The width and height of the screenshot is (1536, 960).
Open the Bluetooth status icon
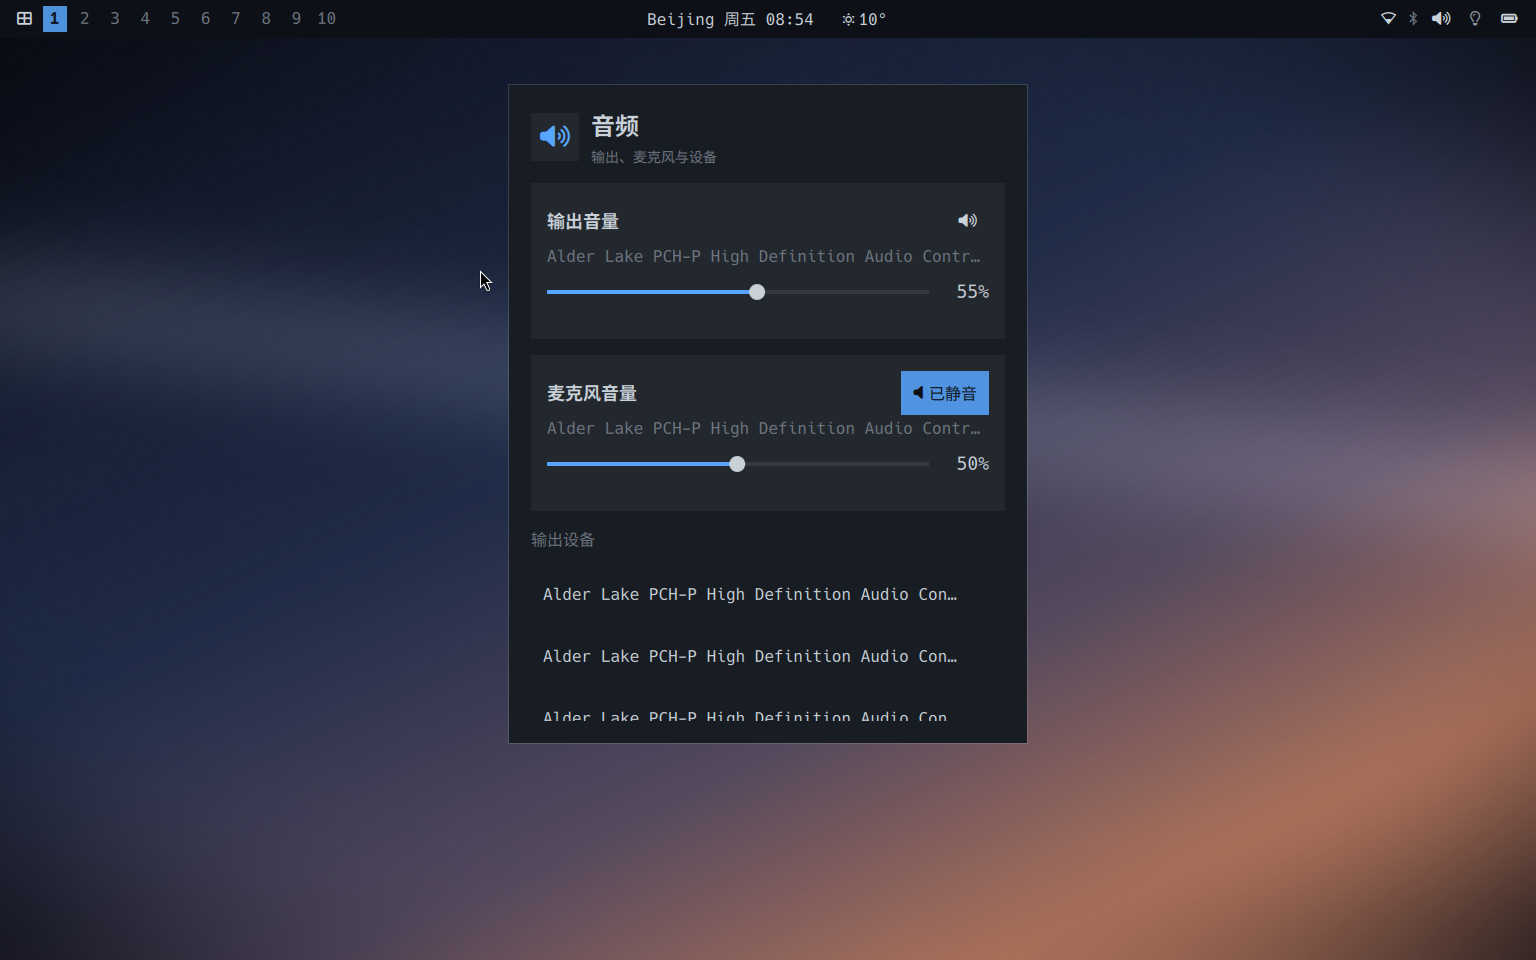[x=1413, y=18]
